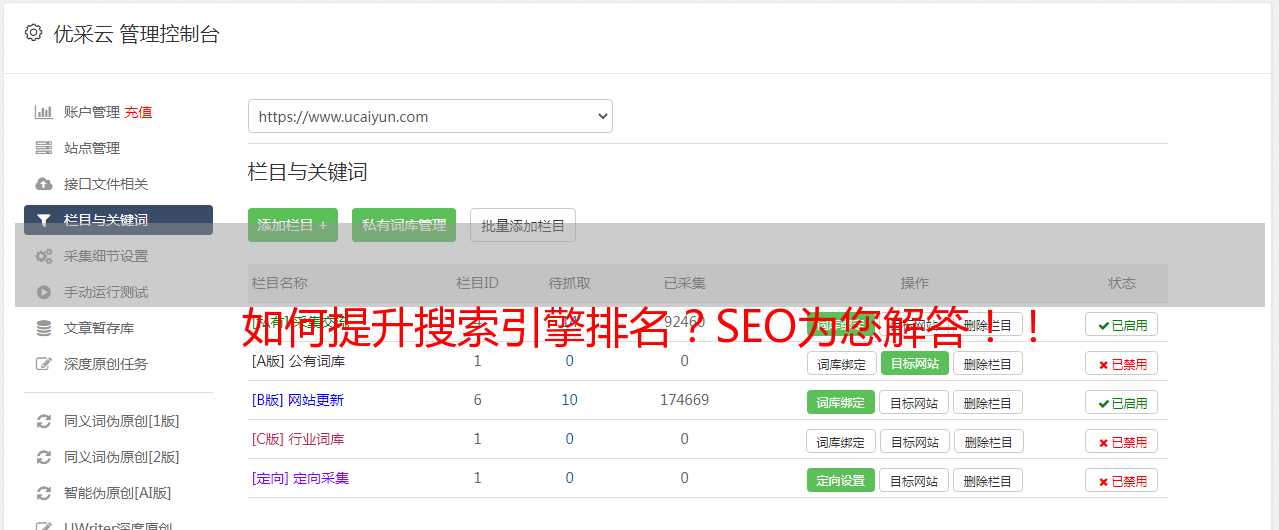Click 词库绑定 in the [A版] 公有词库 row
Image resolution: width=1279 pixels, height=530 pixels.
click(841, 363)
